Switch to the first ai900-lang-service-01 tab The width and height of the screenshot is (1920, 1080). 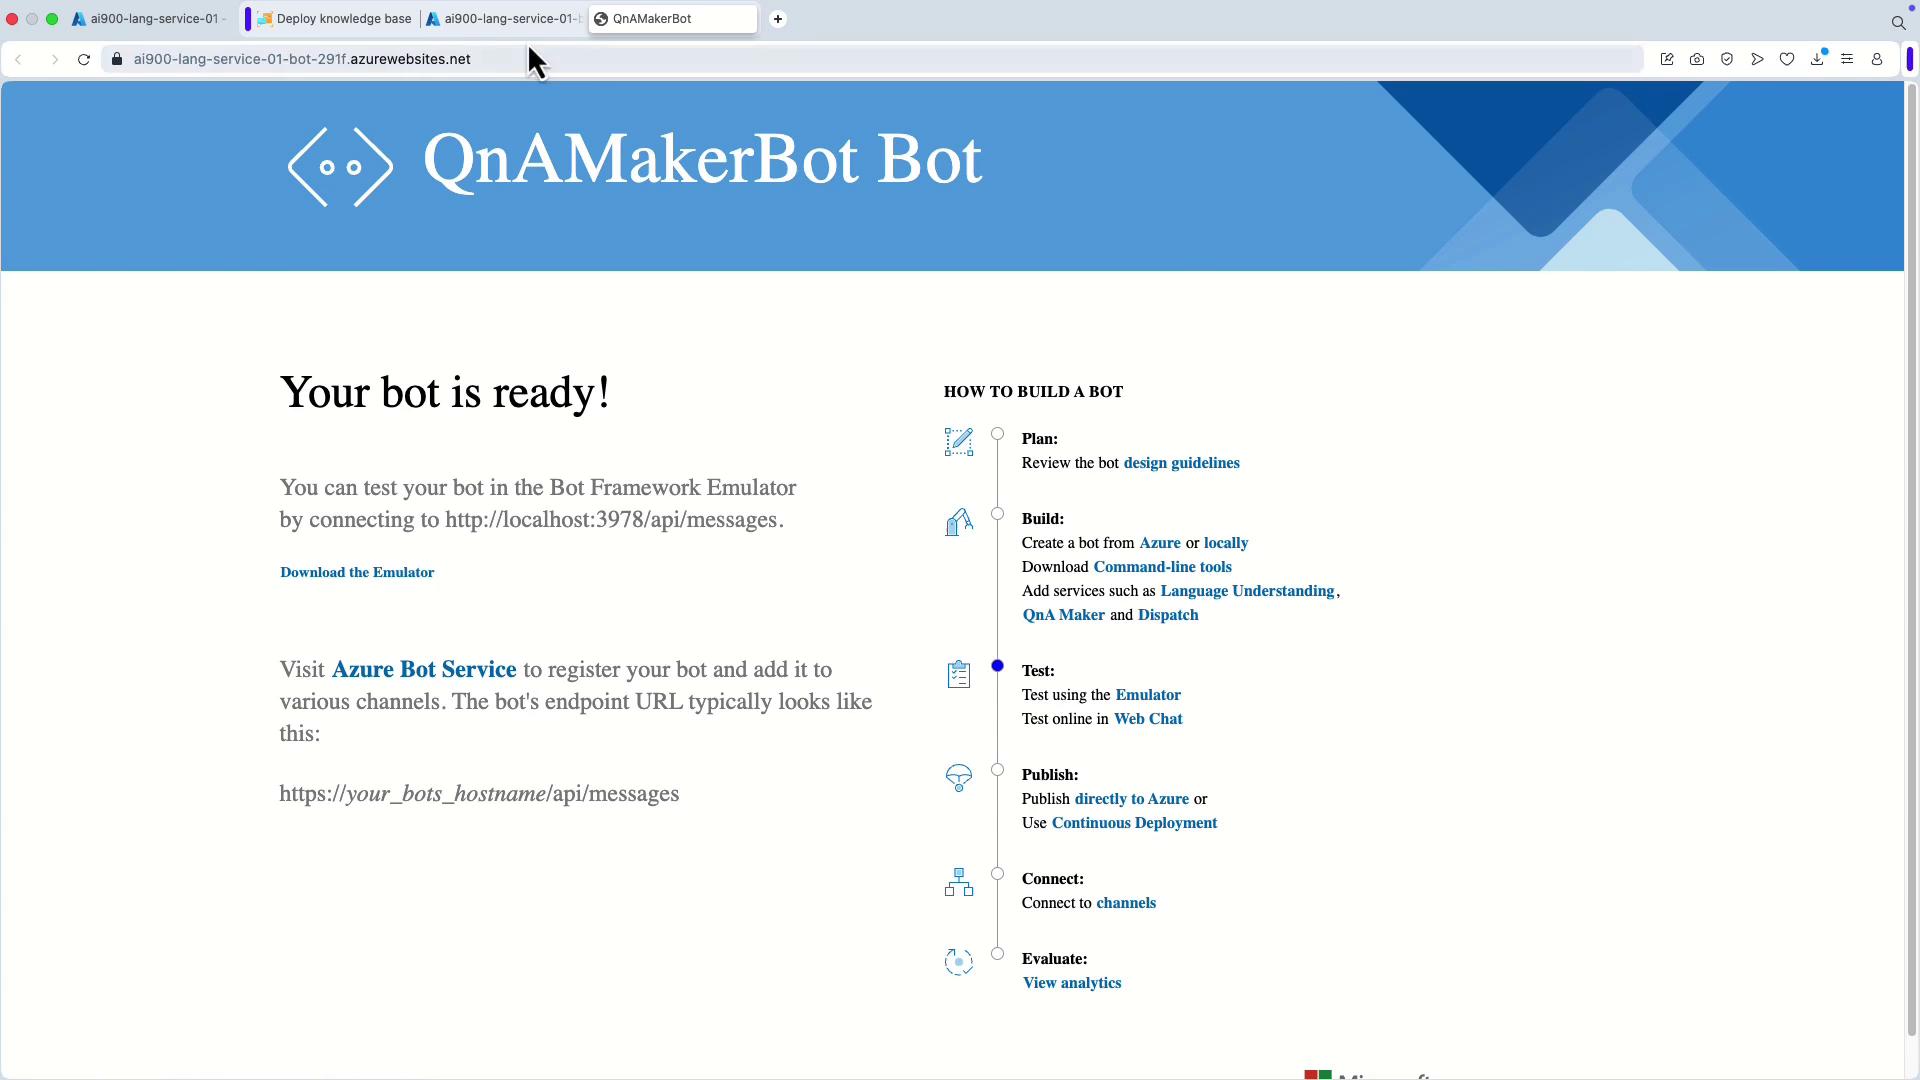click(150, 19)
